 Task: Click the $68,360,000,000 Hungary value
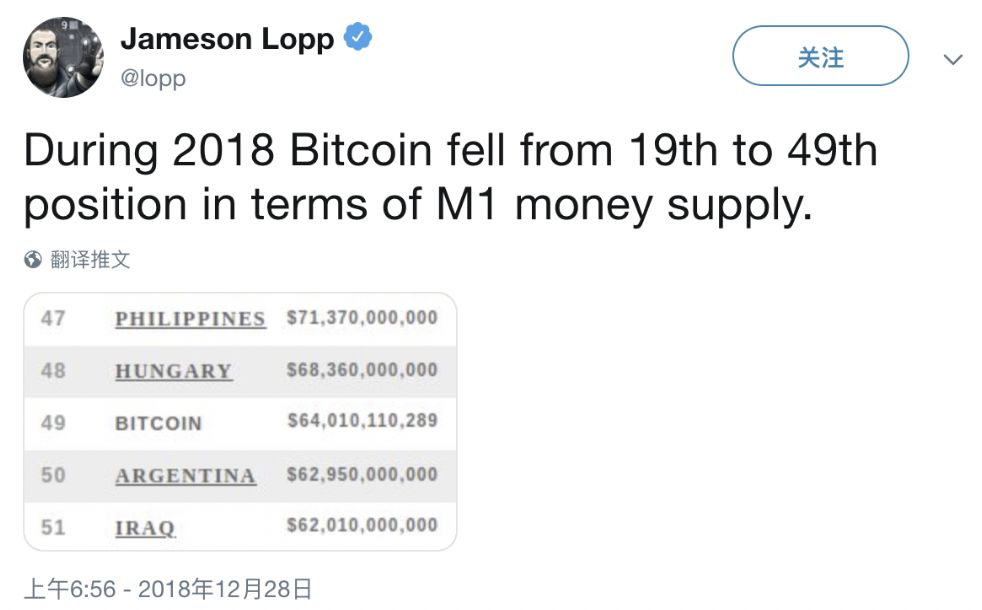point(362,370)
